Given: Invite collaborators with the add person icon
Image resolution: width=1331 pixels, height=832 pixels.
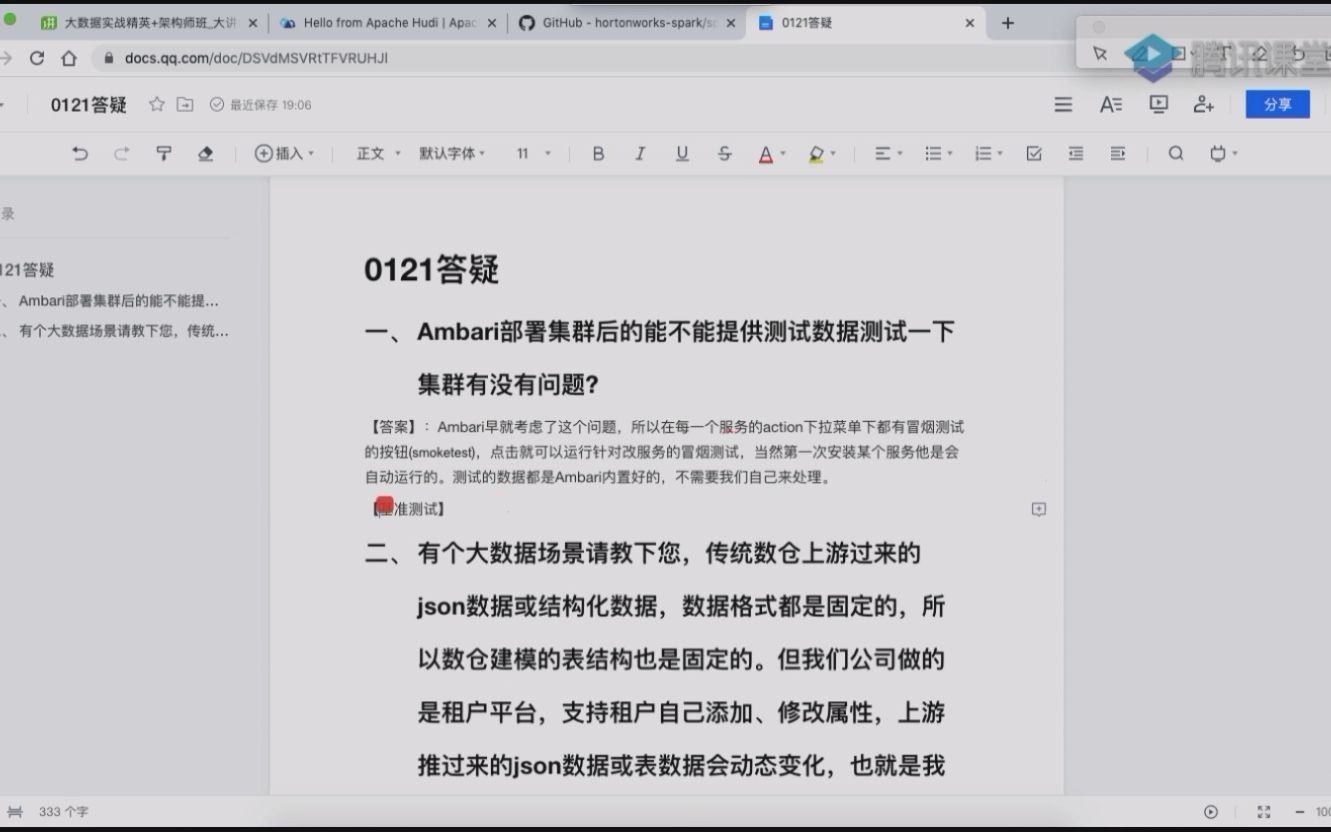Looking at the screenshot, I should point(1204,104).
